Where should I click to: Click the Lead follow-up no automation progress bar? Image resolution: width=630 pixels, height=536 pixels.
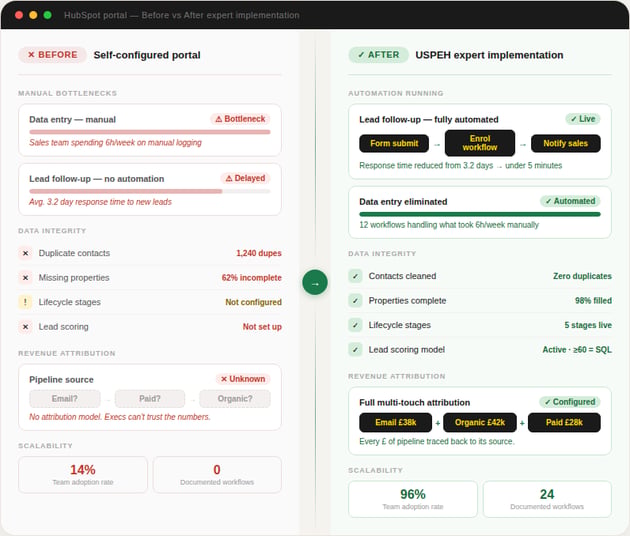click(x=150, y=191)
